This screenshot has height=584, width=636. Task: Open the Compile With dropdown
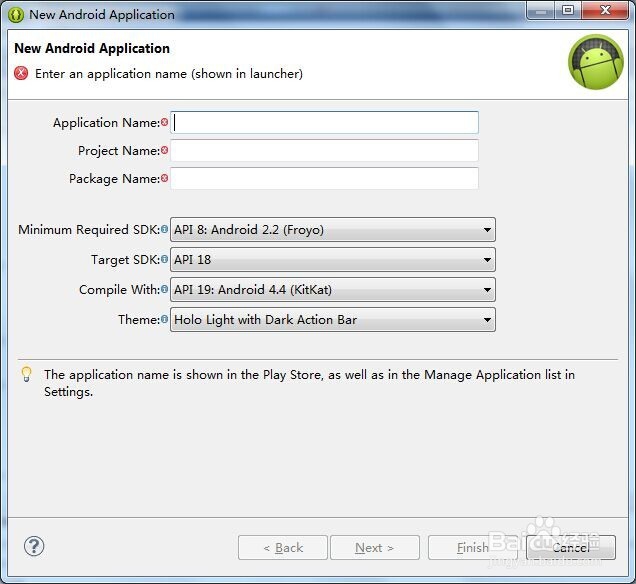[333, 290]
